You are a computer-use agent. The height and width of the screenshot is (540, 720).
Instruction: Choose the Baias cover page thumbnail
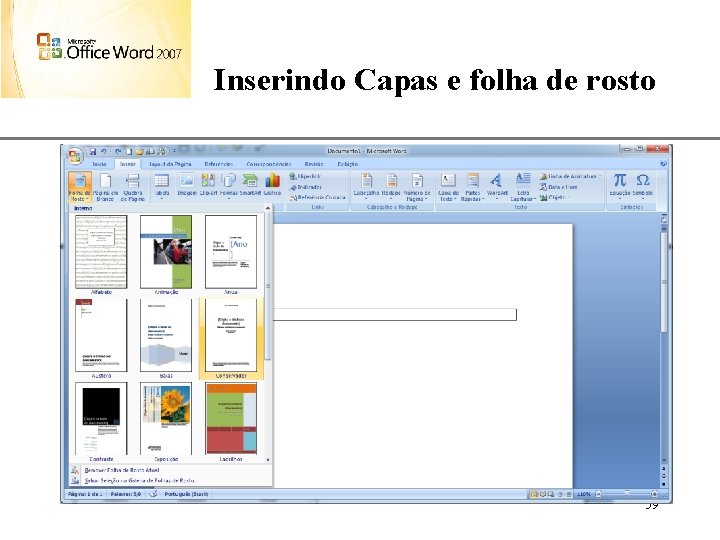[x=166, y=336]
